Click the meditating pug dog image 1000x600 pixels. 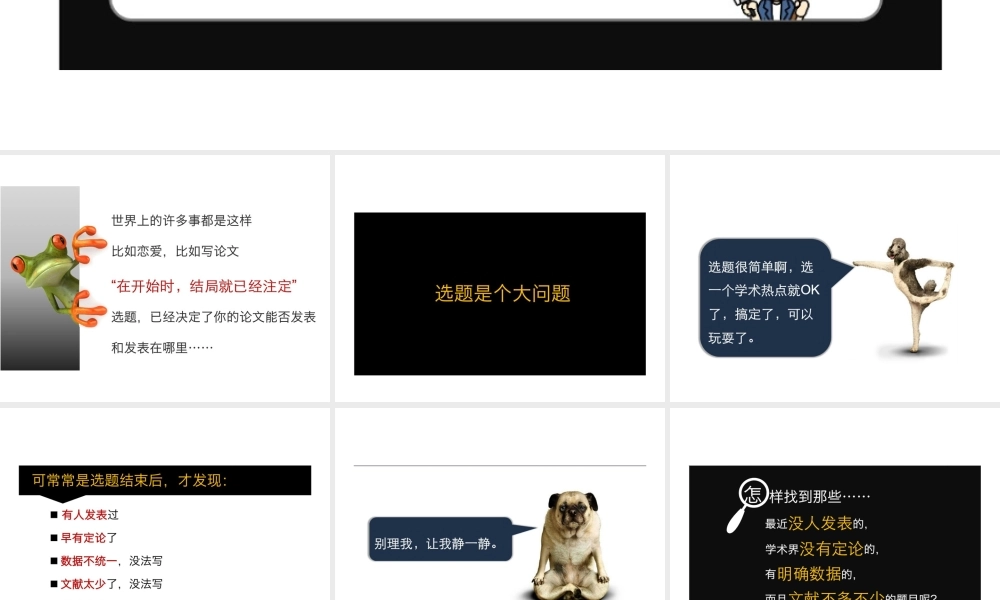click(x=574, y=543)
